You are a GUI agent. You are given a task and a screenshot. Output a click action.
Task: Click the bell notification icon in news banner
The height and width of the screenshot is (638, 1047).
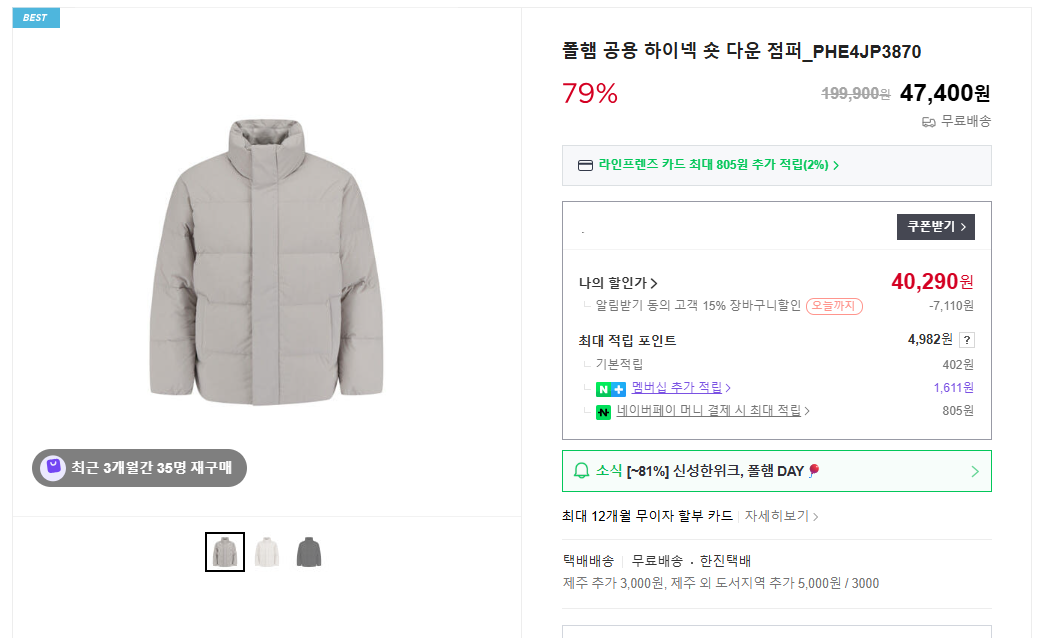click(581, 471)
